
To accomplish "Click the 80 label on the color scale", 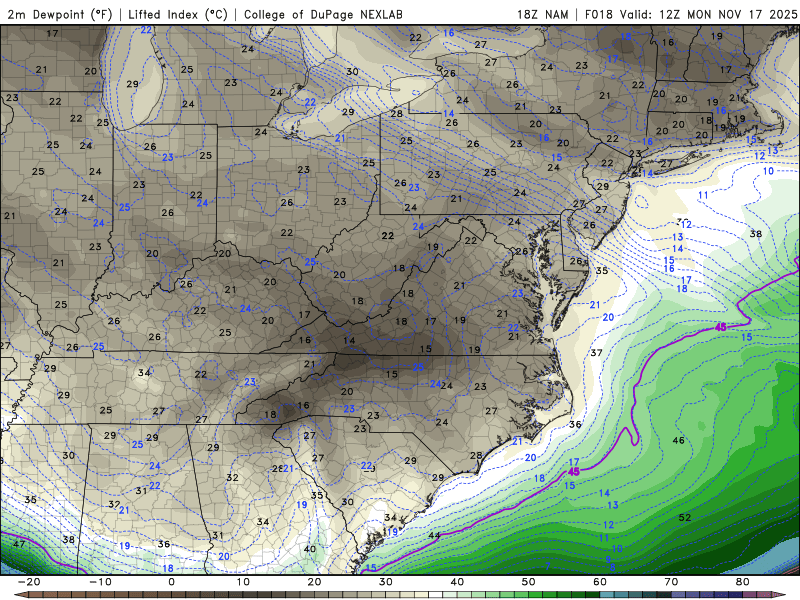I will tap(743, 582).
